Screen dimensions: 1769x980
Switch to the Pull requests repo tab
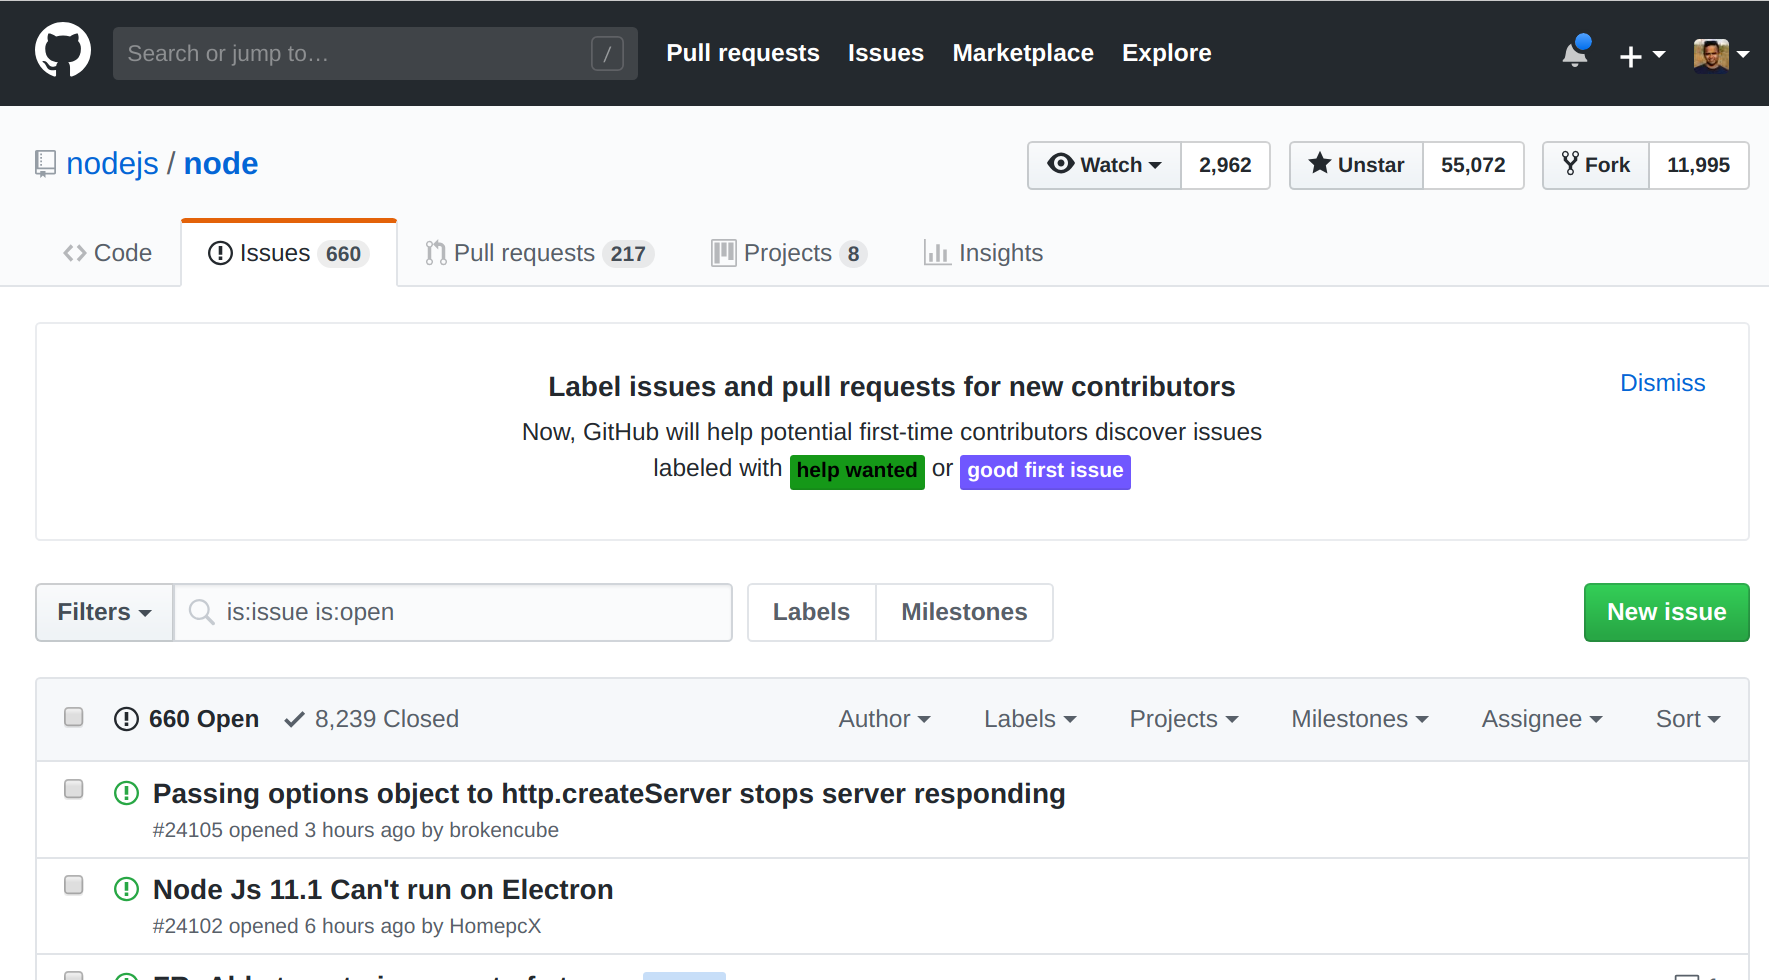pyautogui.click(x=540, y=253)
